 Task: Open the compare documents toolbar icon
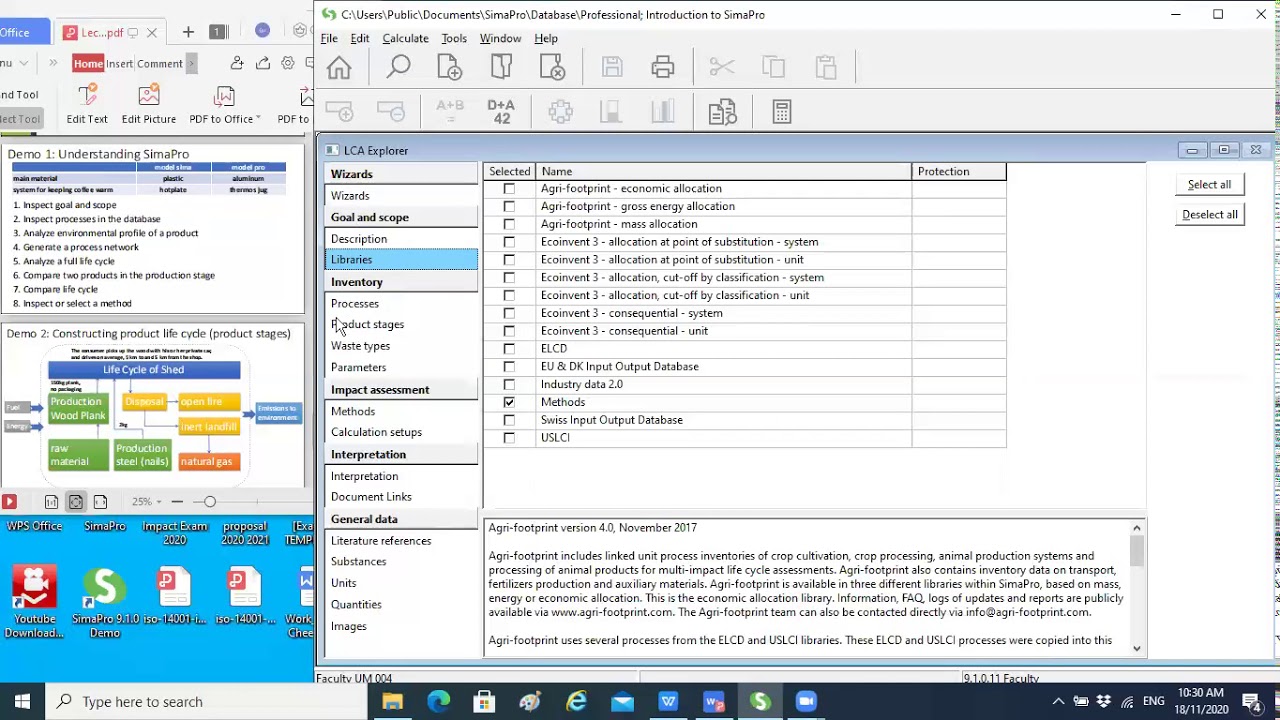[722, 111]
